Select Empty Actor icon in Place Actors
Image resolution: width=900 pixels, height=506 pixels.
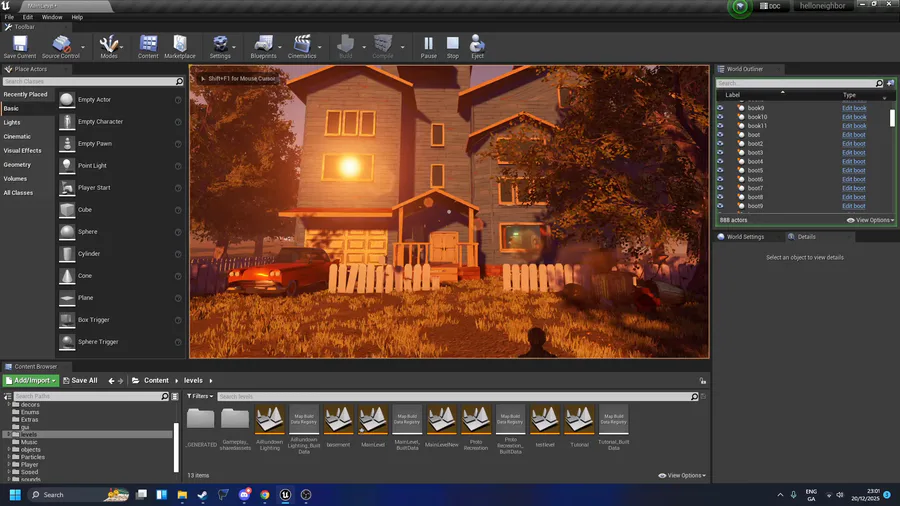point(67,100)
